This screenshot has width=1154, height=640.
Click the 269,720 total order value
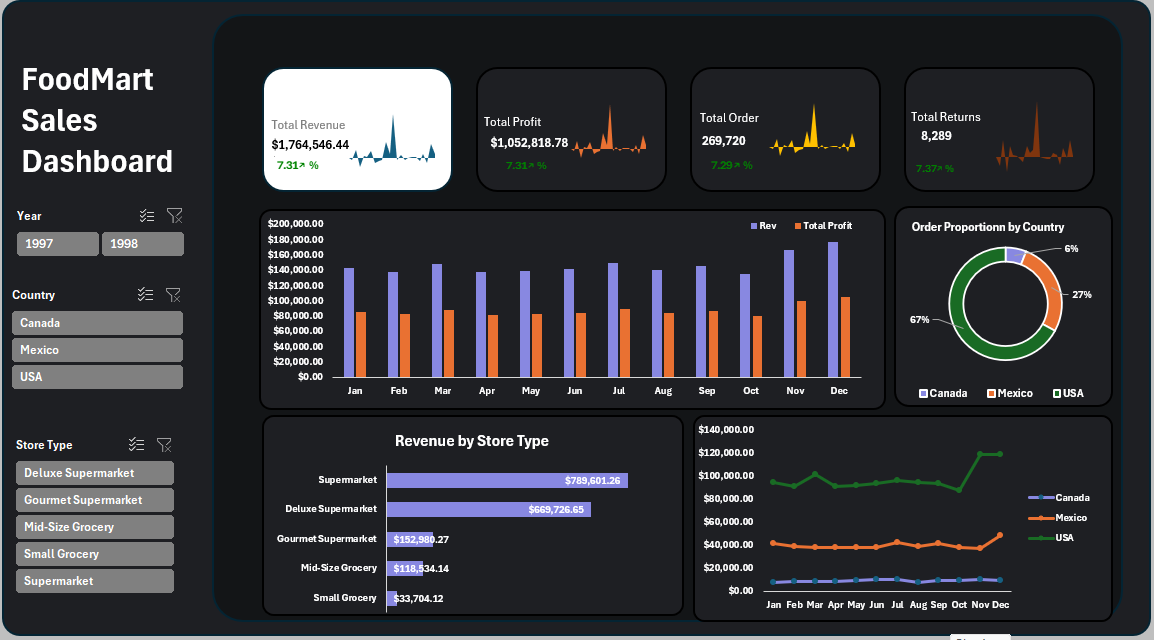[x=723, y=141]
